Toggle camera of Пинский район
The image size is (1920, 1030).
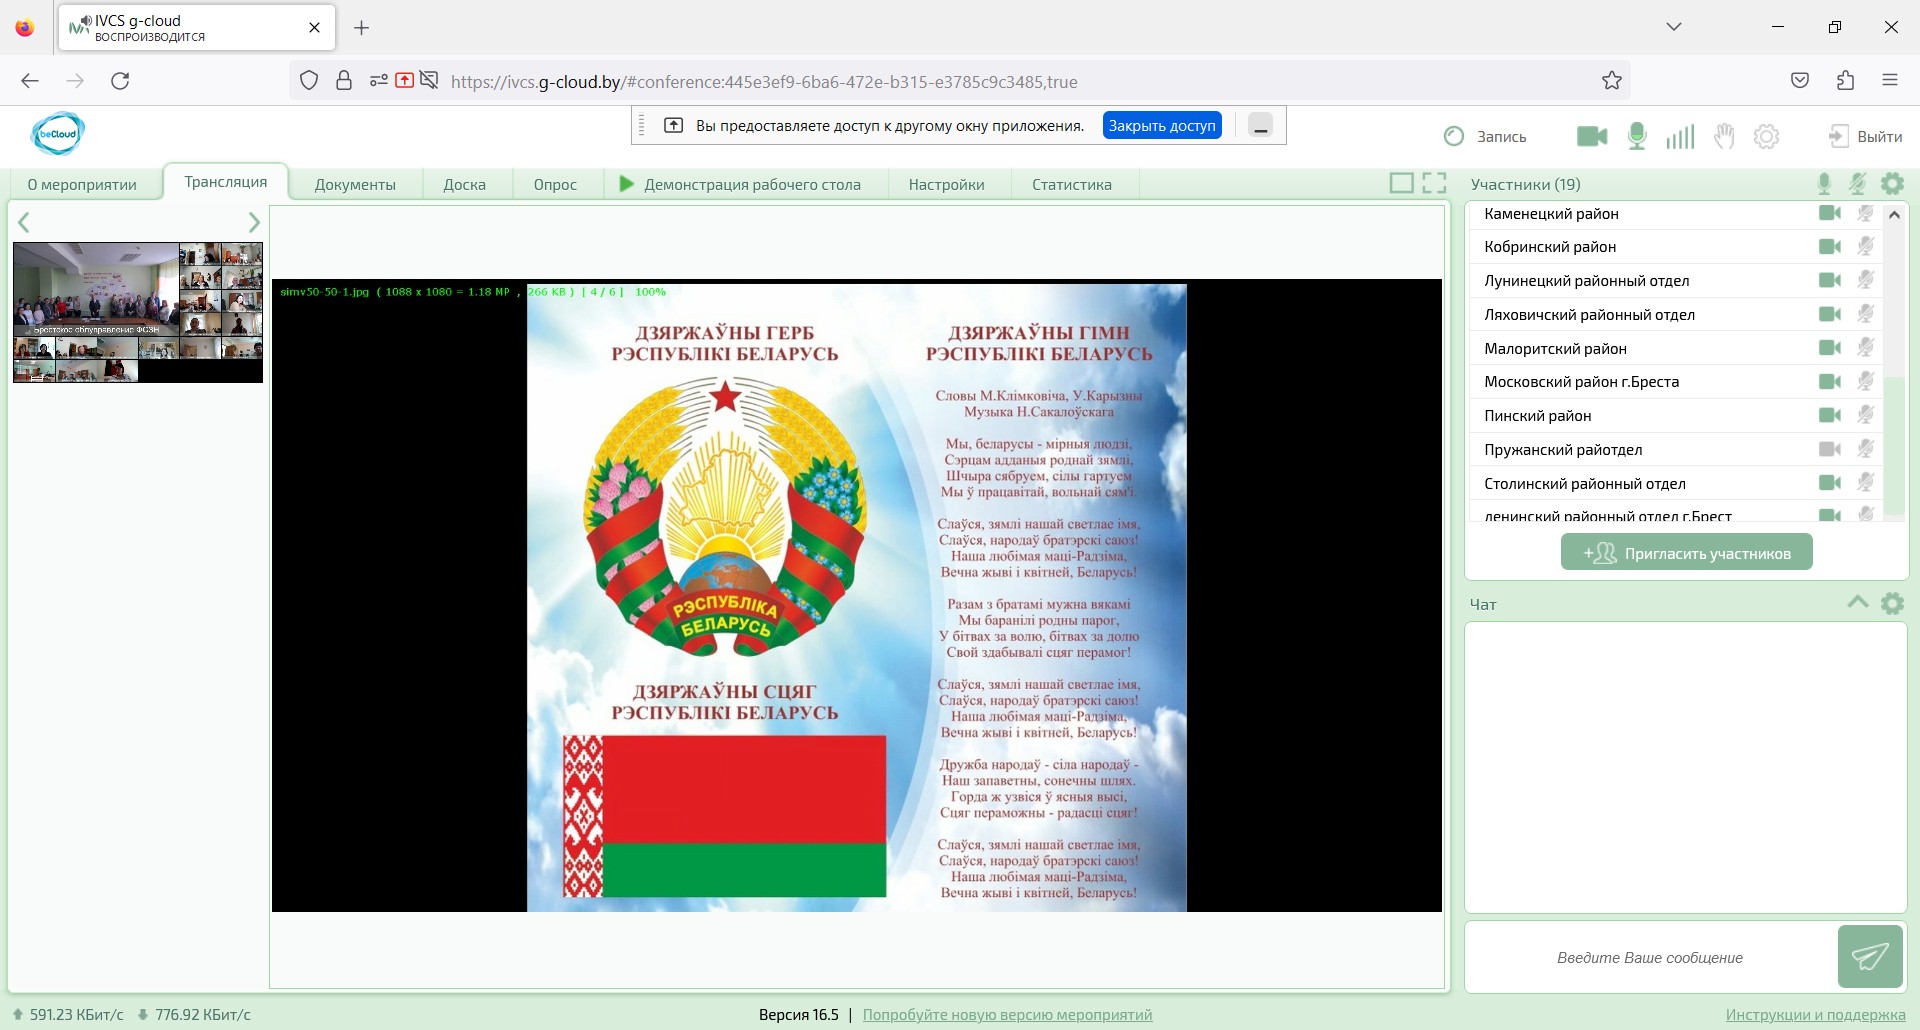point(1830,415)
